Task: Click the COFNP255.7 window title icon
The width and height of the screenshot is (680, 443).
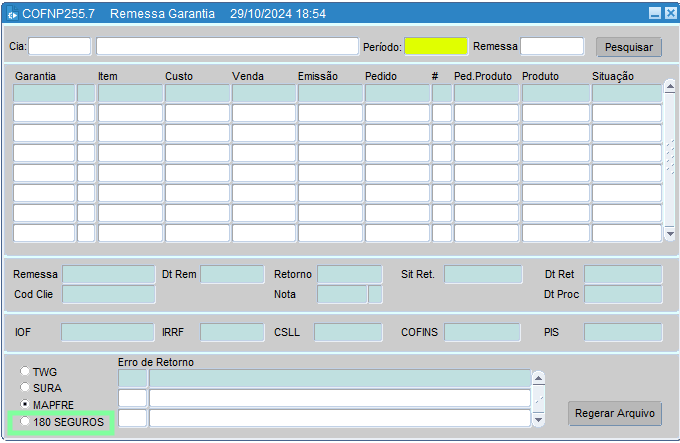Action: 12,15
